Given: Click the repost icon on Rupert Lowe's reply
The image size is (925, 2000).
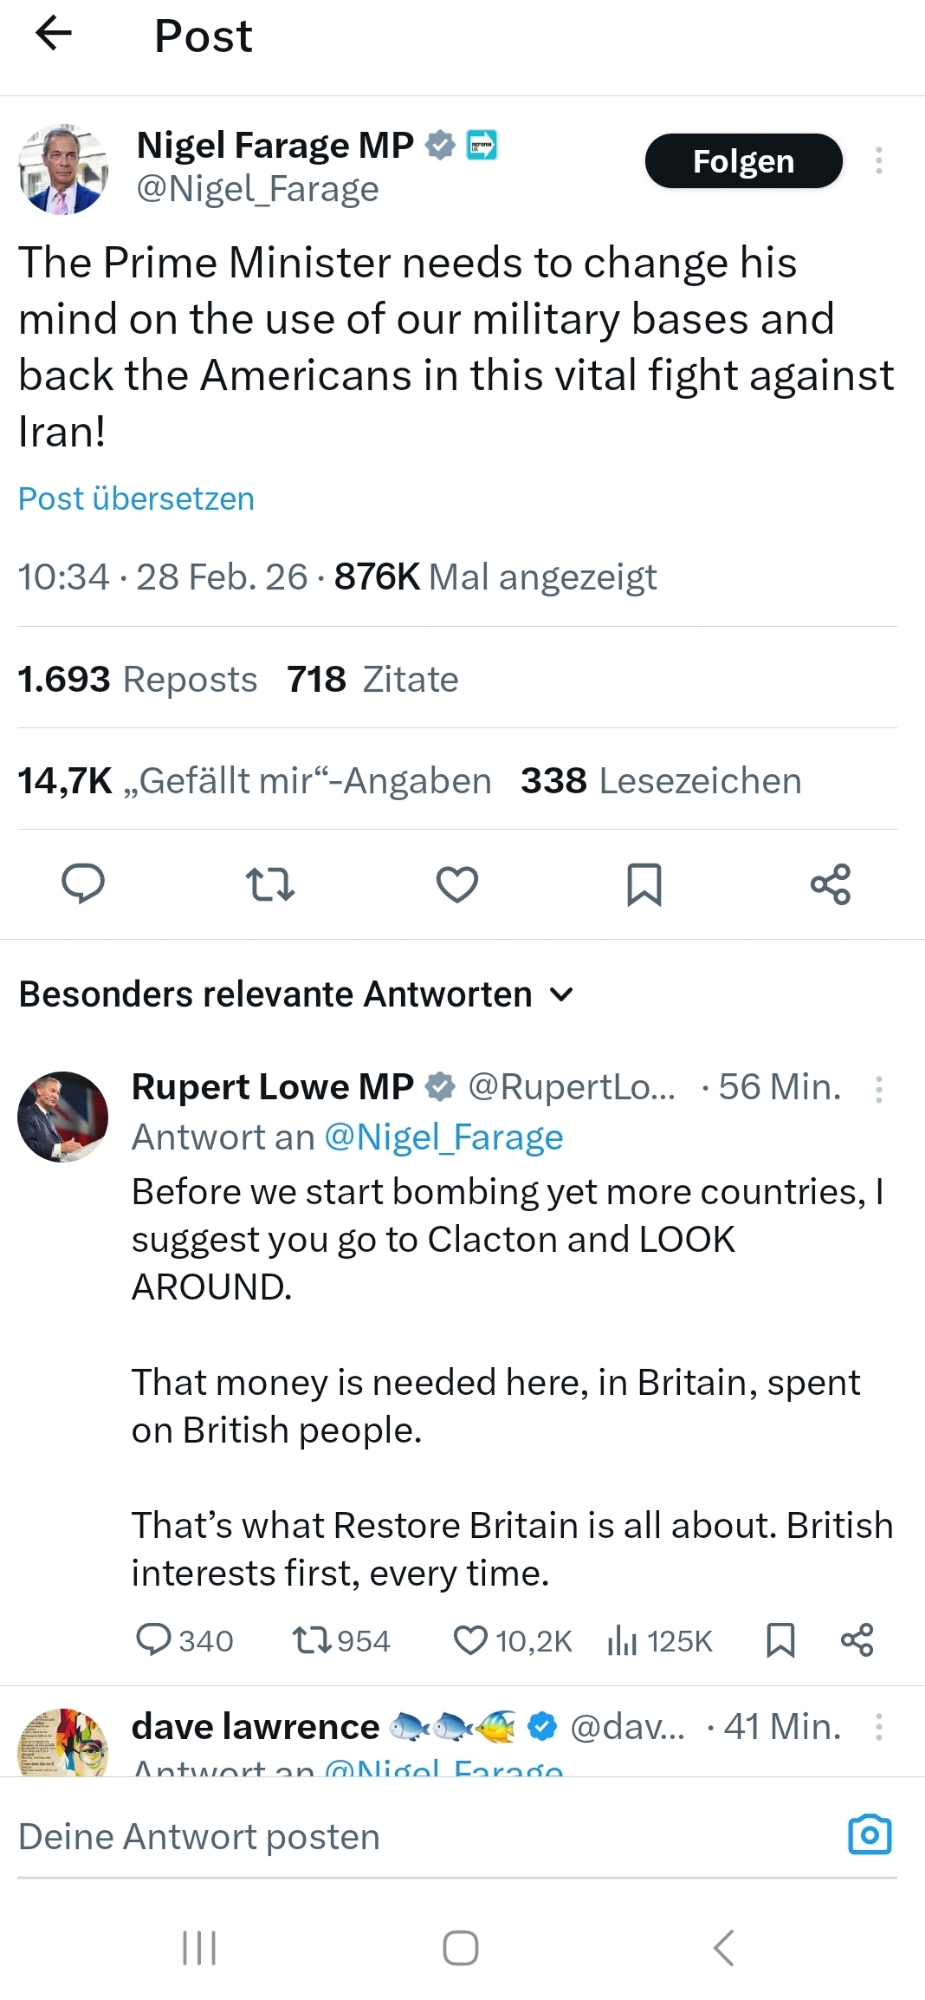Looking at the screenshot, I should (308, 1640).
